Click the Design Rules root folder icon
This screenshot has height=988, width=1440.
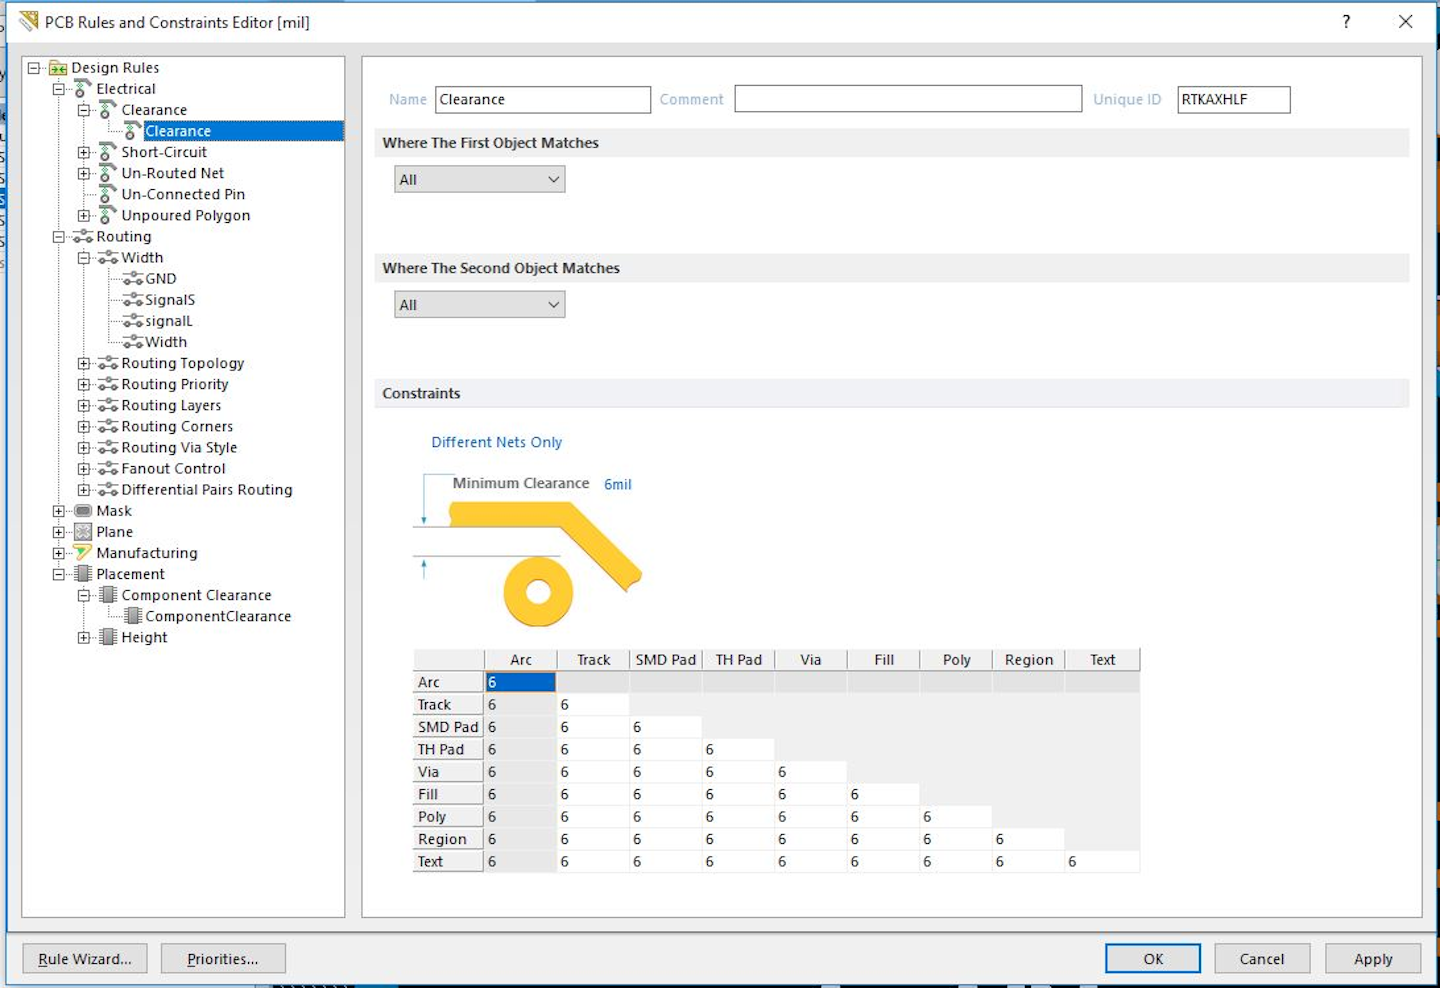pos(58,68)
